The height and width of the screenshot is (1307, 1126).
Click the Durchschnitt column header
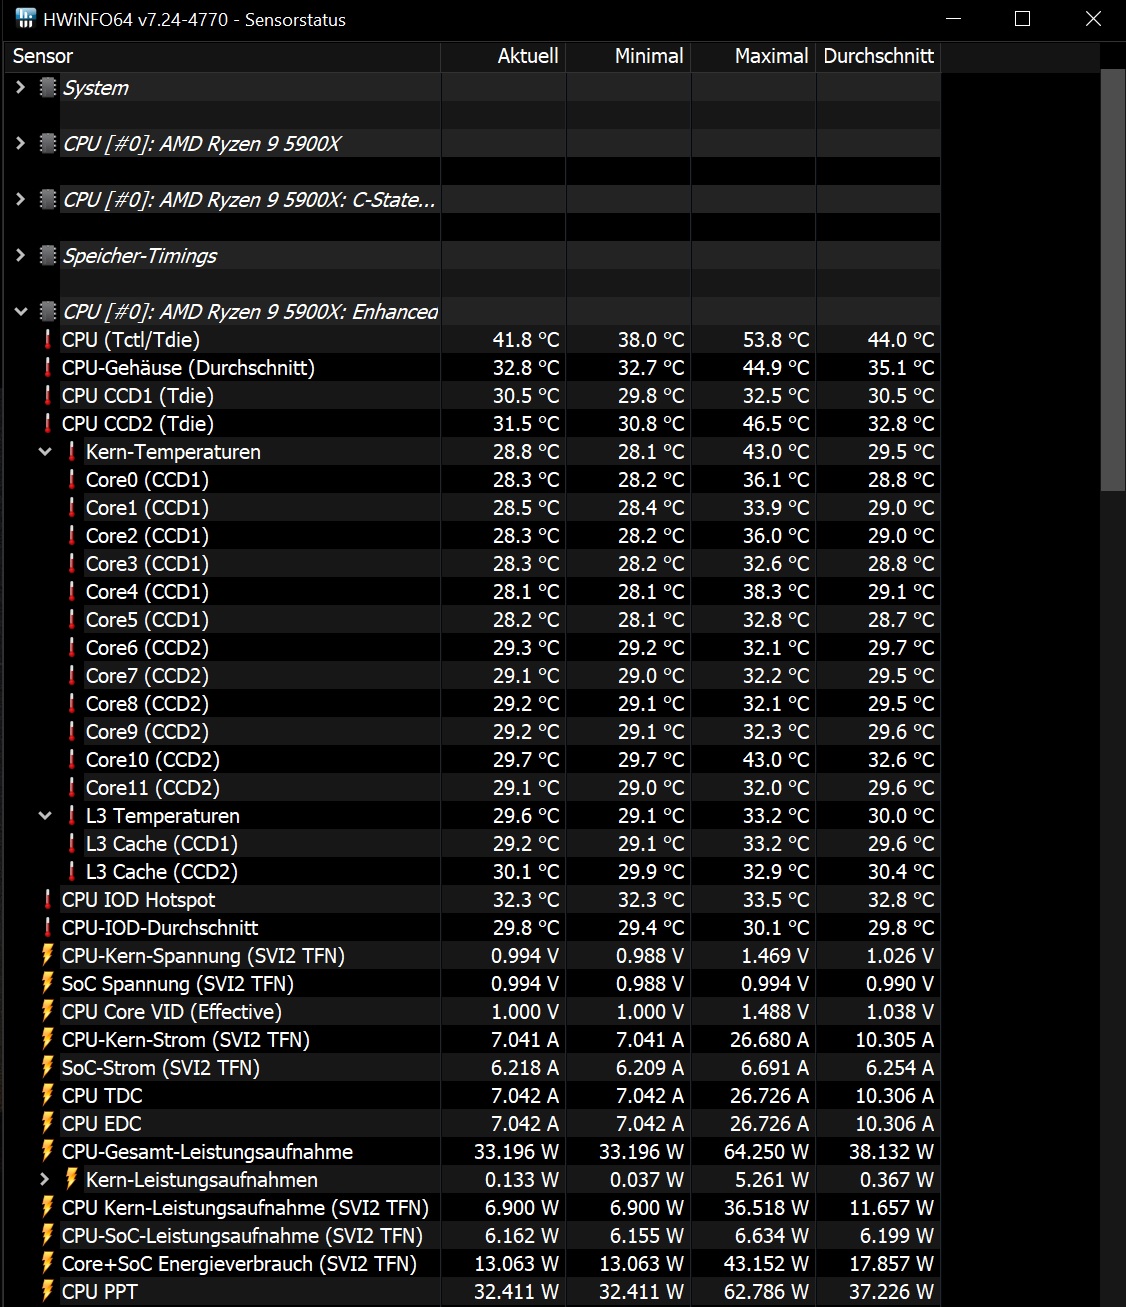[878, 56]
